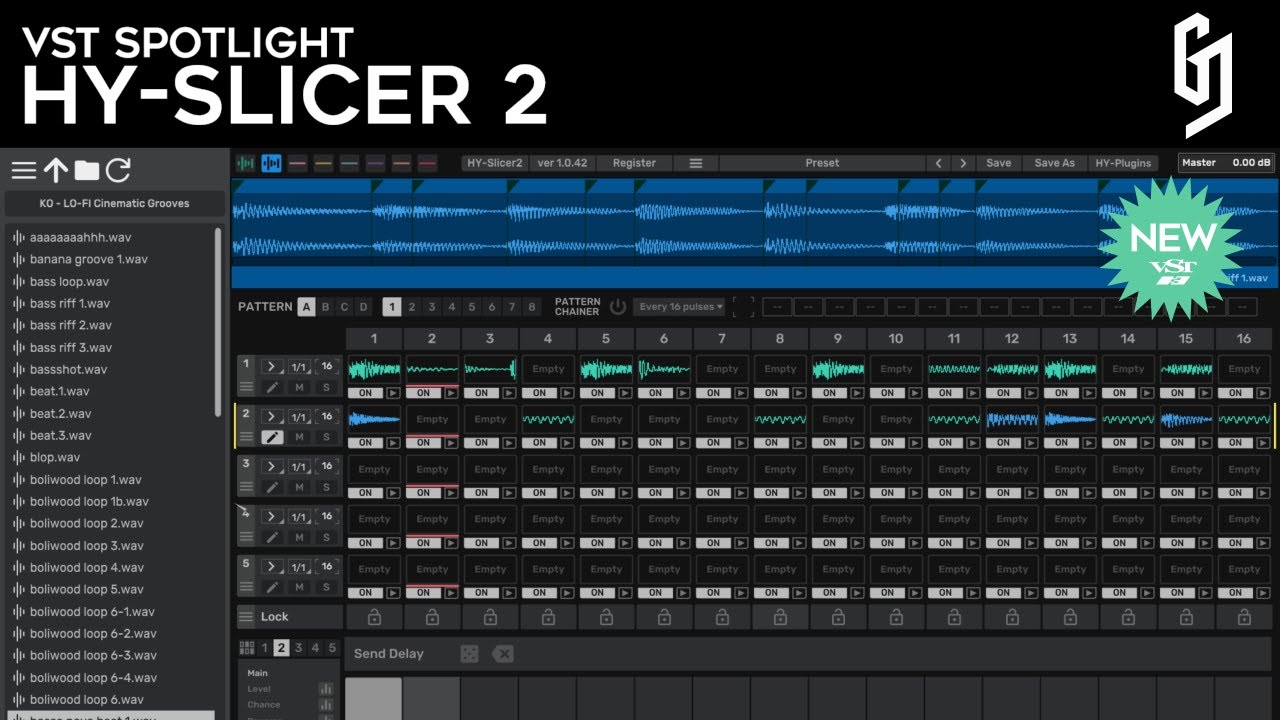Switch to pattern number 3
The height and width of the screenshot is (720, 1280).
432,307
